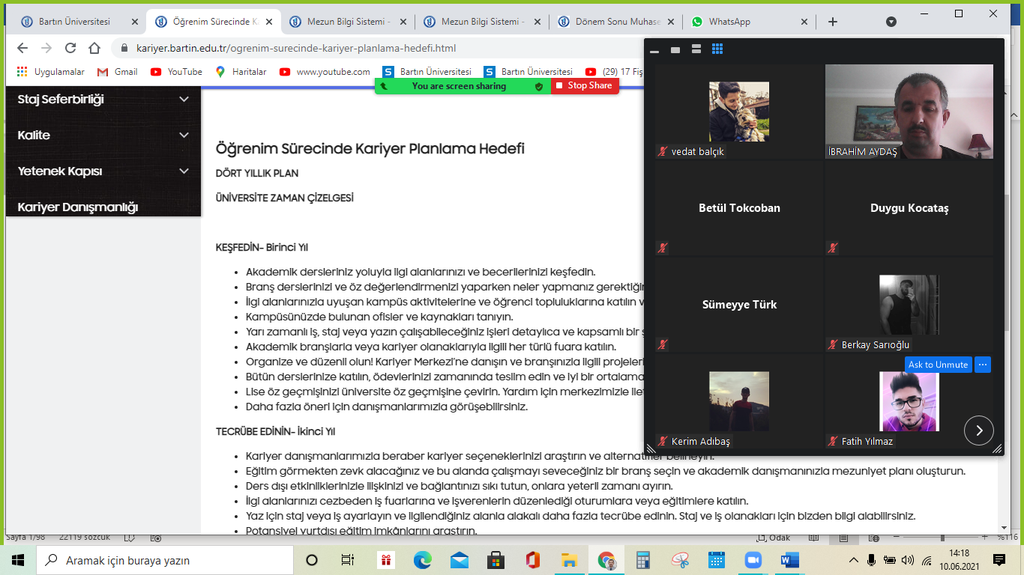Stop the Zoom screen share
Image resolution: width=1024 pixels, height=575 pixels.
(x=584, y=86)
